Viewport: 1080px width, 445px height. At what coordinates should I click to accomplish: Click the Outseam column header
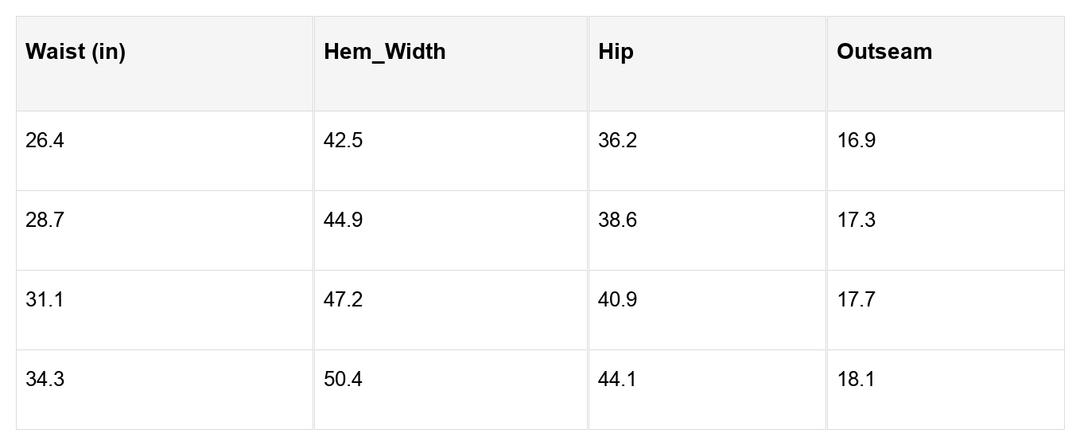pos(884,52)
